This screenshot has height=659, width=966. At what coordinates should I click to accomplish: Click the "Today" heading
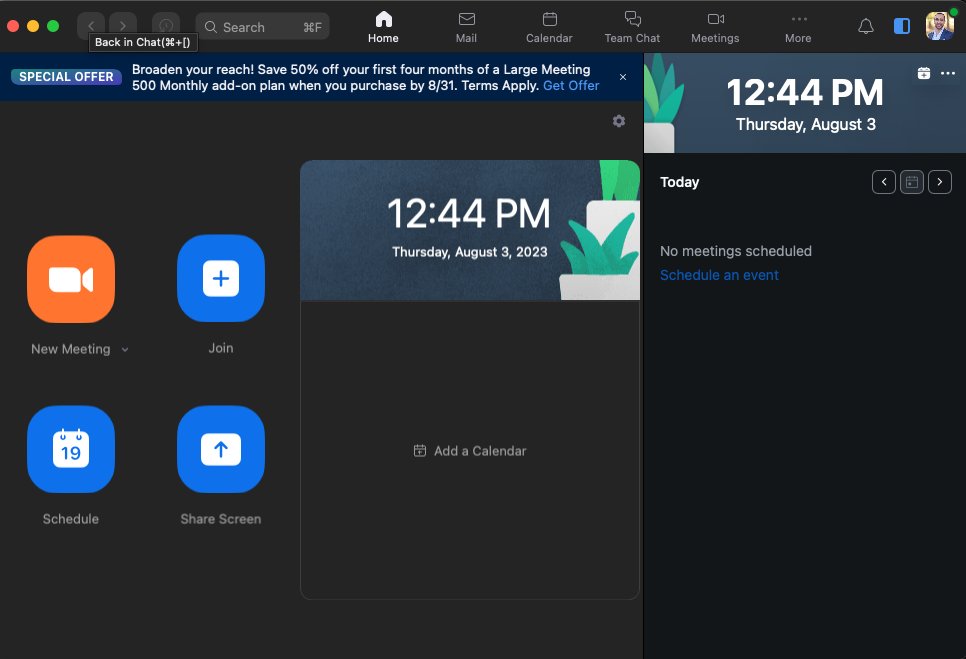click(x=680, y=182)
